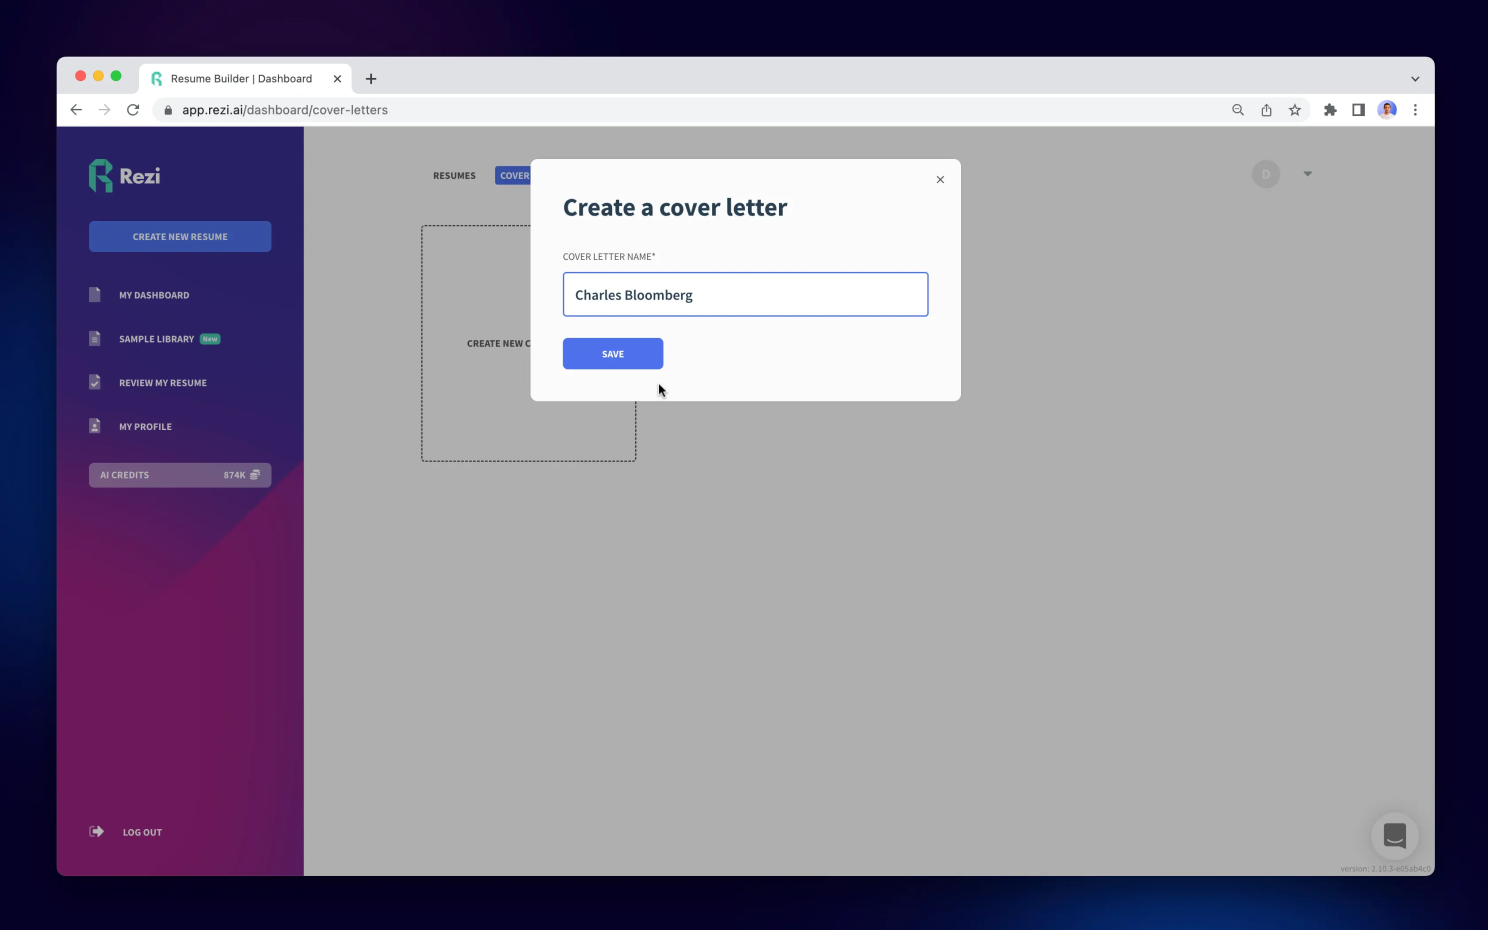The height and width of the screenshot is (930, 1488).
Task: Expand the account dropdown arrow
Action: pyautogui.click(x=1307, y=174)
